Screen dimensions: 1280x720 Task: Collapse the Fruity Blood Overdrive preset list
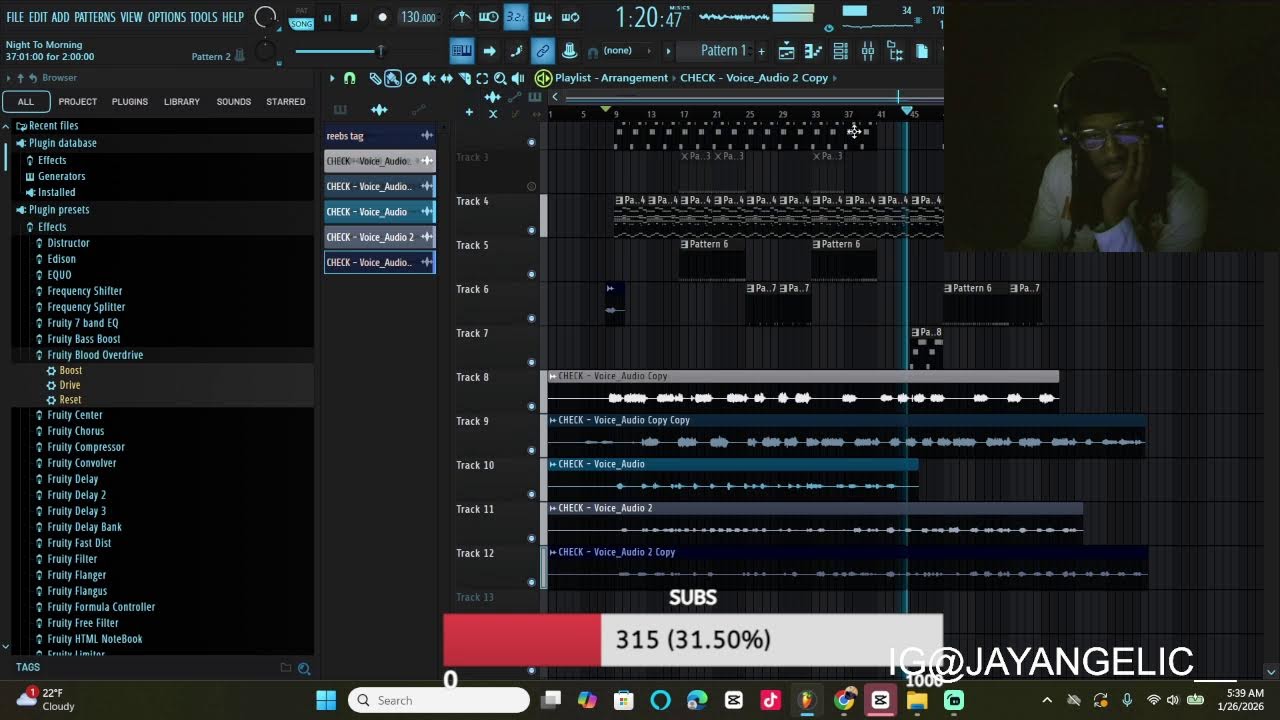pyautogui.click(x=95, y=355)
